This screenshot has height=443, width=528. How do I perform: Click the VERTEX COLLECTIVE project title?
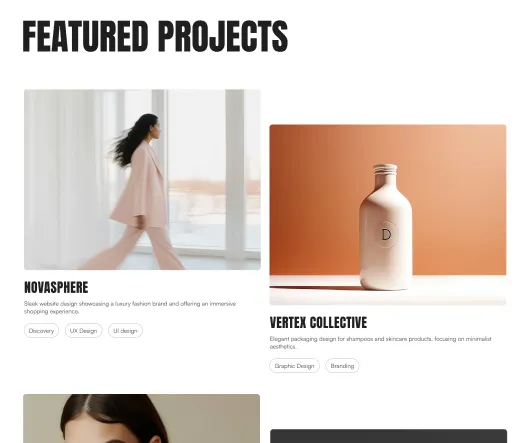318,322
